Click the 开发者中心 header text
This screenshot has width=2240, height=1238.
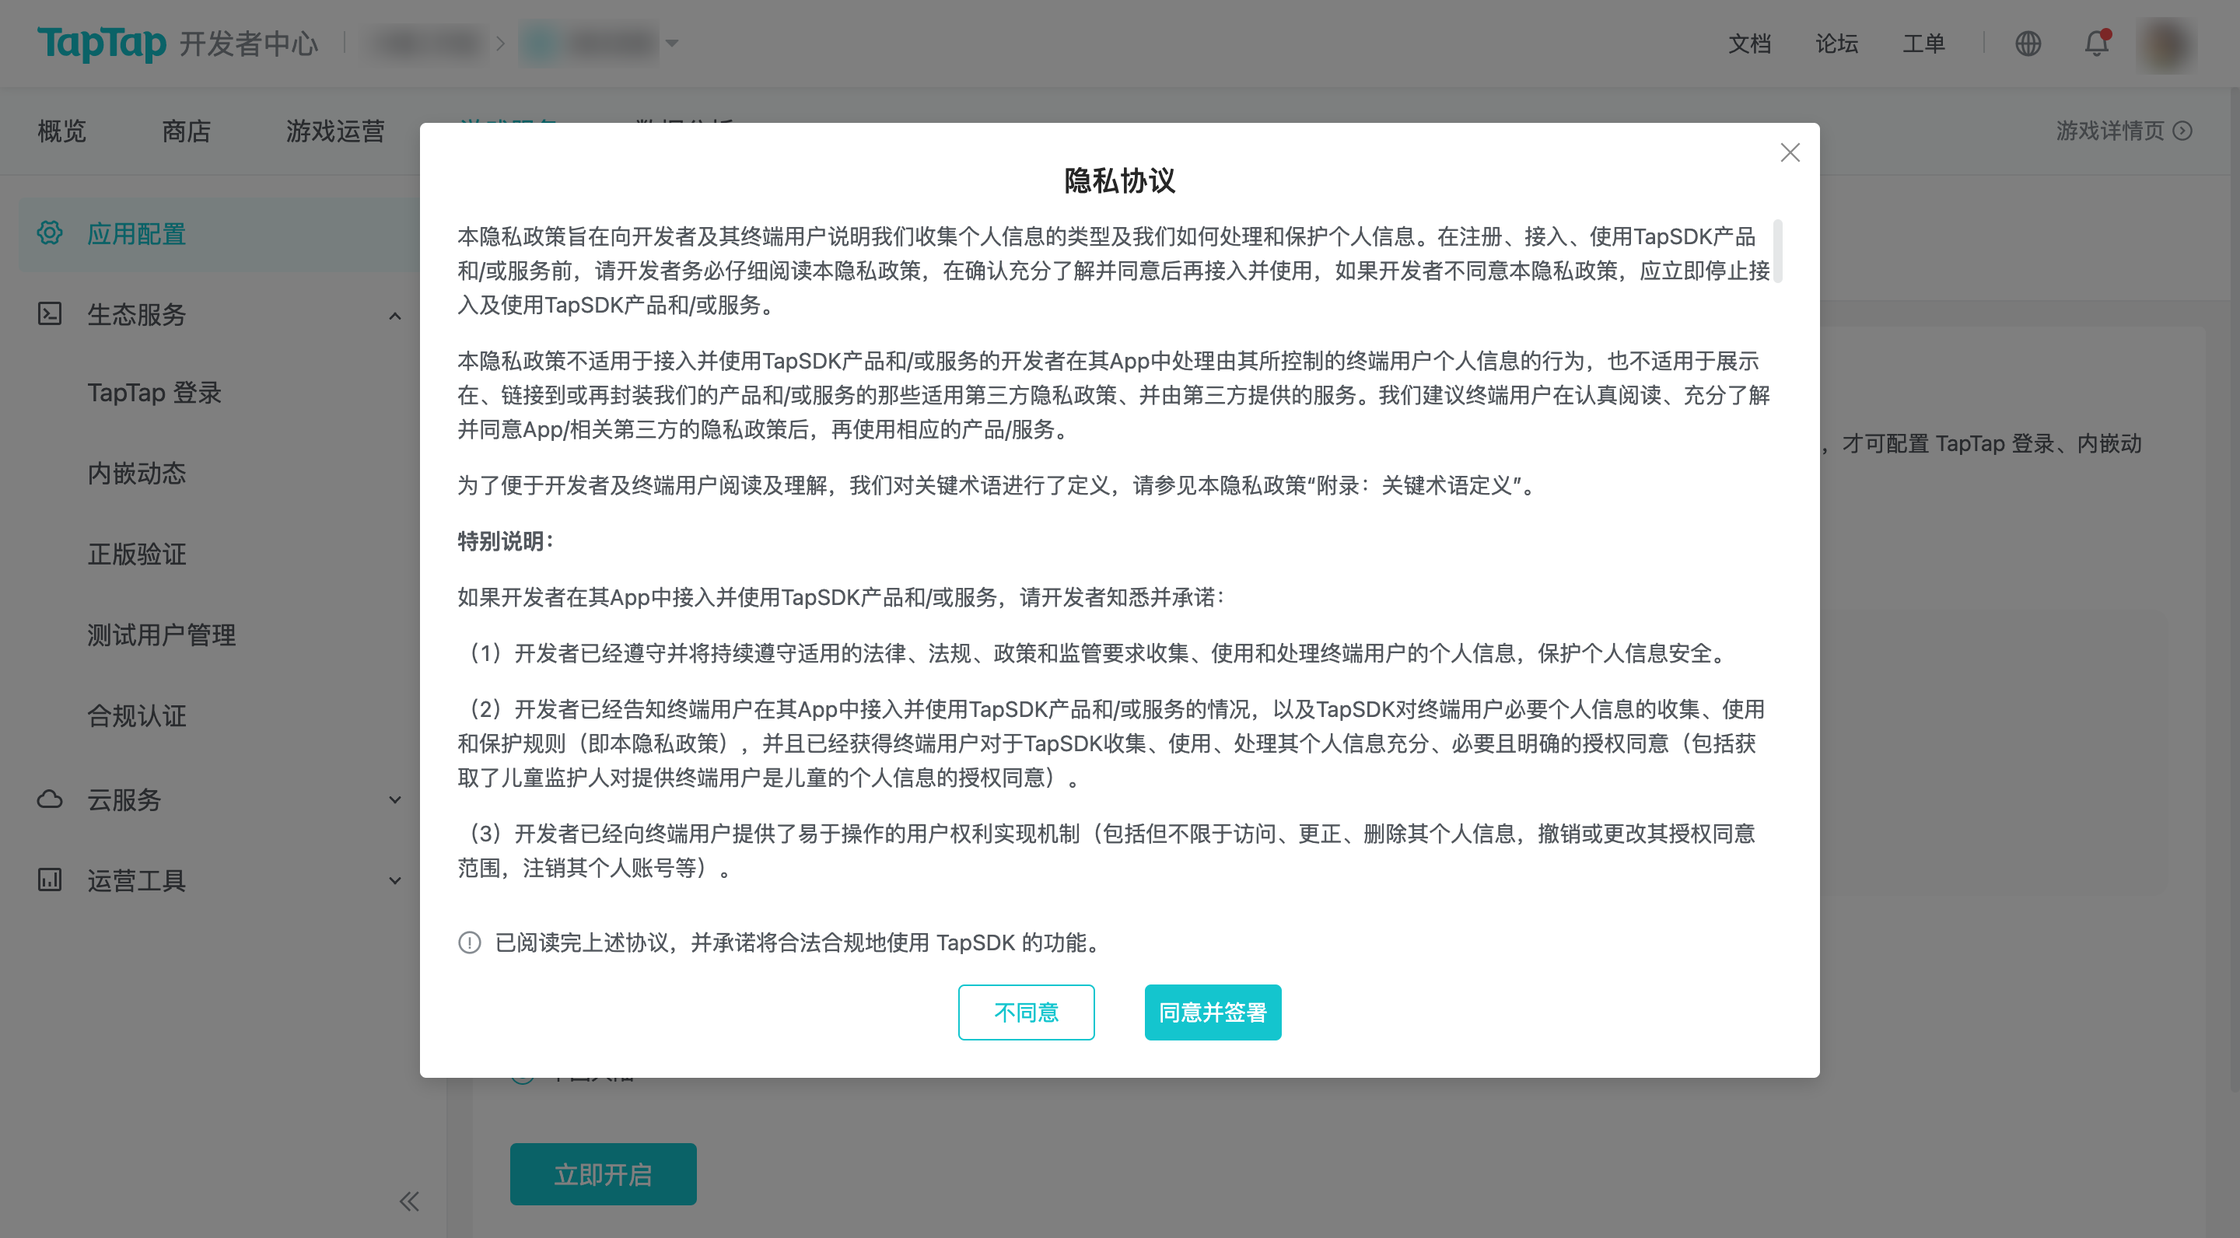tap(249, 44)
